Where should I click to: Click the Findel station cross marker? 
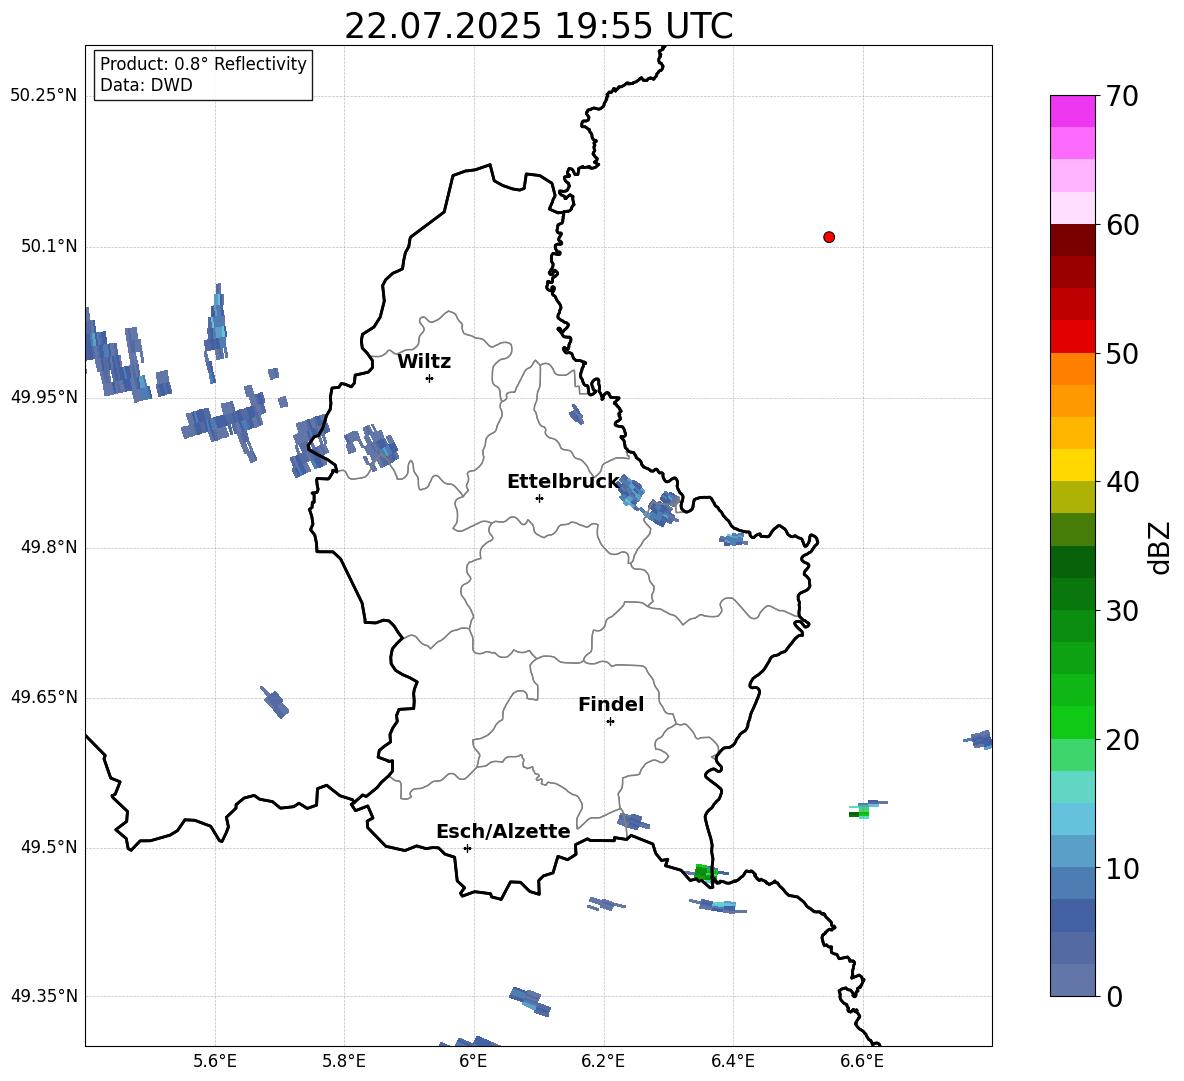click(610, 722)
